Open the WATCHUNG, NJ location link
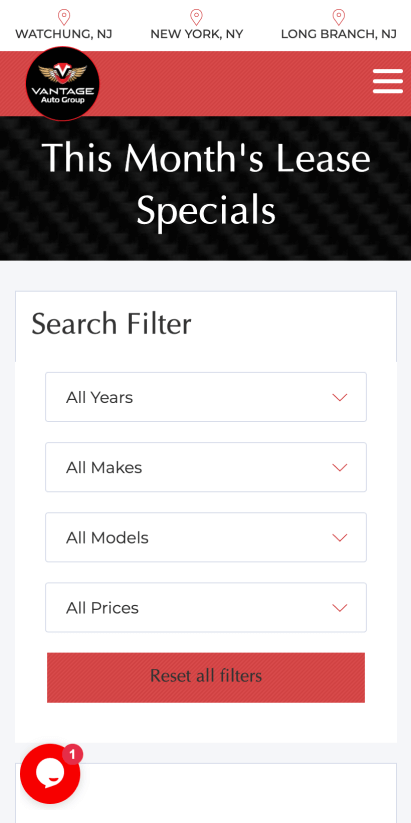The image size is (411, 823). (x=64, y=34)
